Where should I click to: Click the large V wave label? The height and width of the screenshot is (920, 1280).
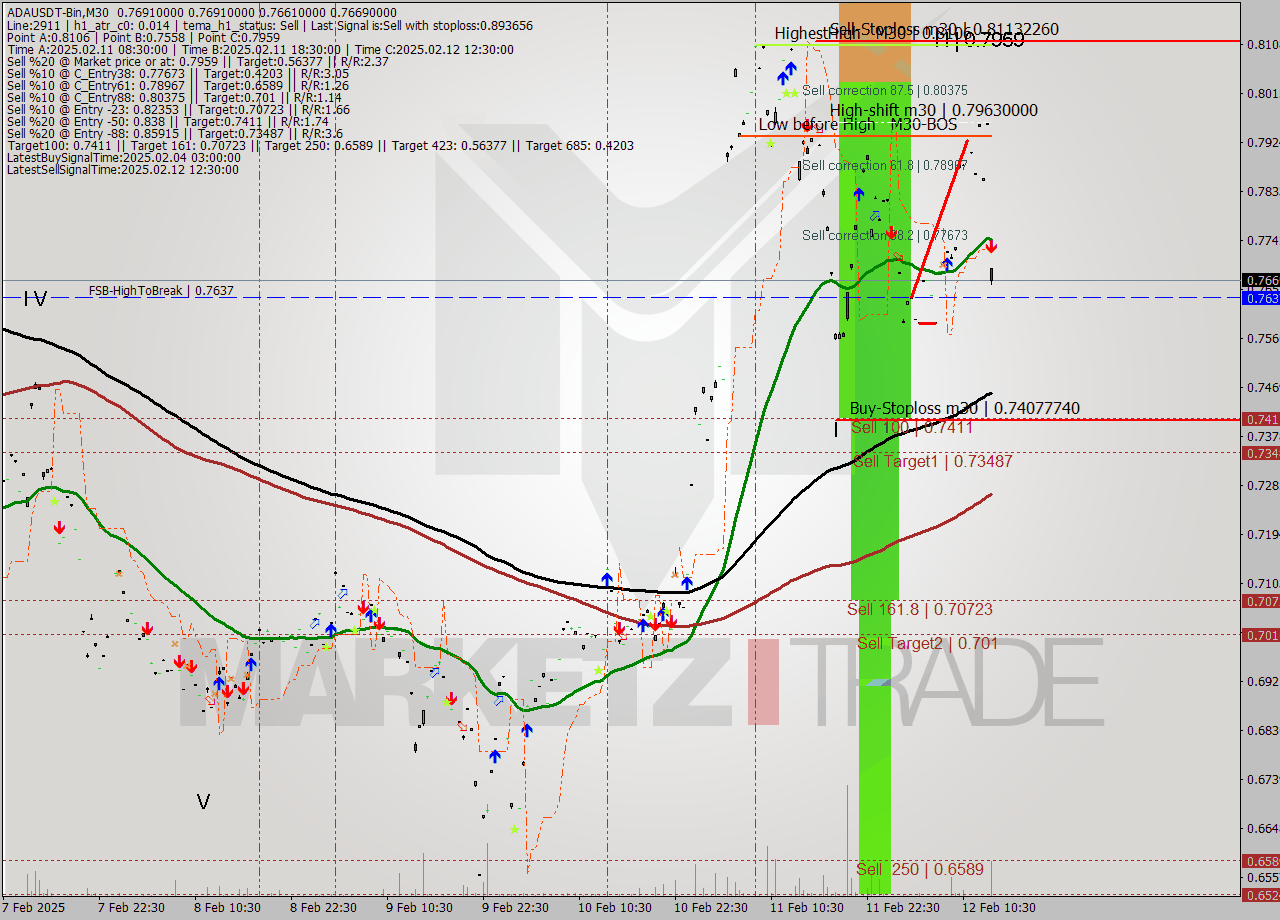[x=203, y=802]
